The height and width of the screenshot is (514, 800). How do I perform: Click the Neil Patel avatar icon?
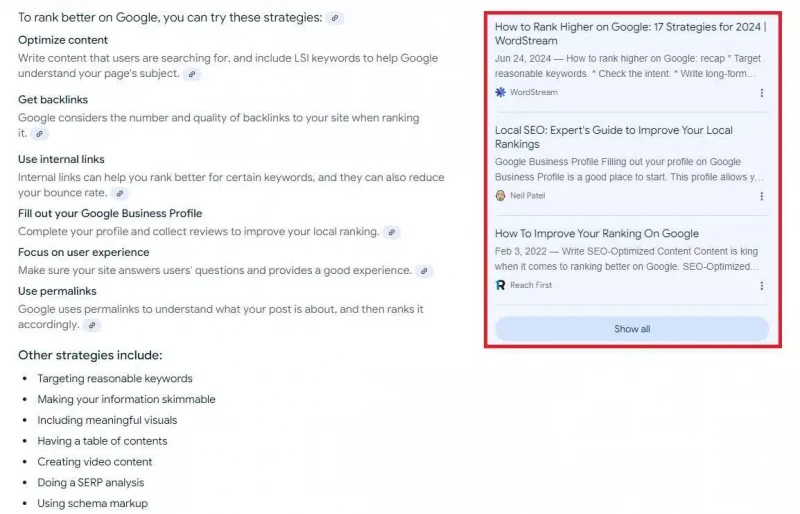pos(501,195)
